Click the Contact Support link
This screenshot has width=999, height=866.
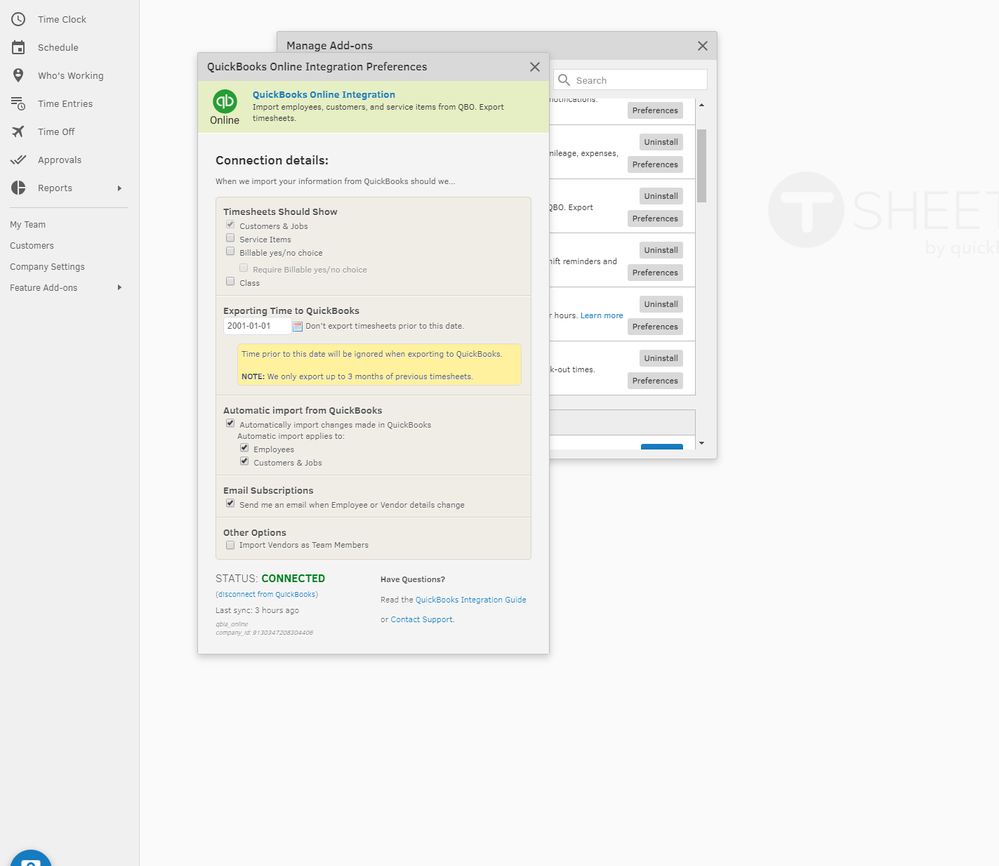pyautogui.click(x=421, y=619)
